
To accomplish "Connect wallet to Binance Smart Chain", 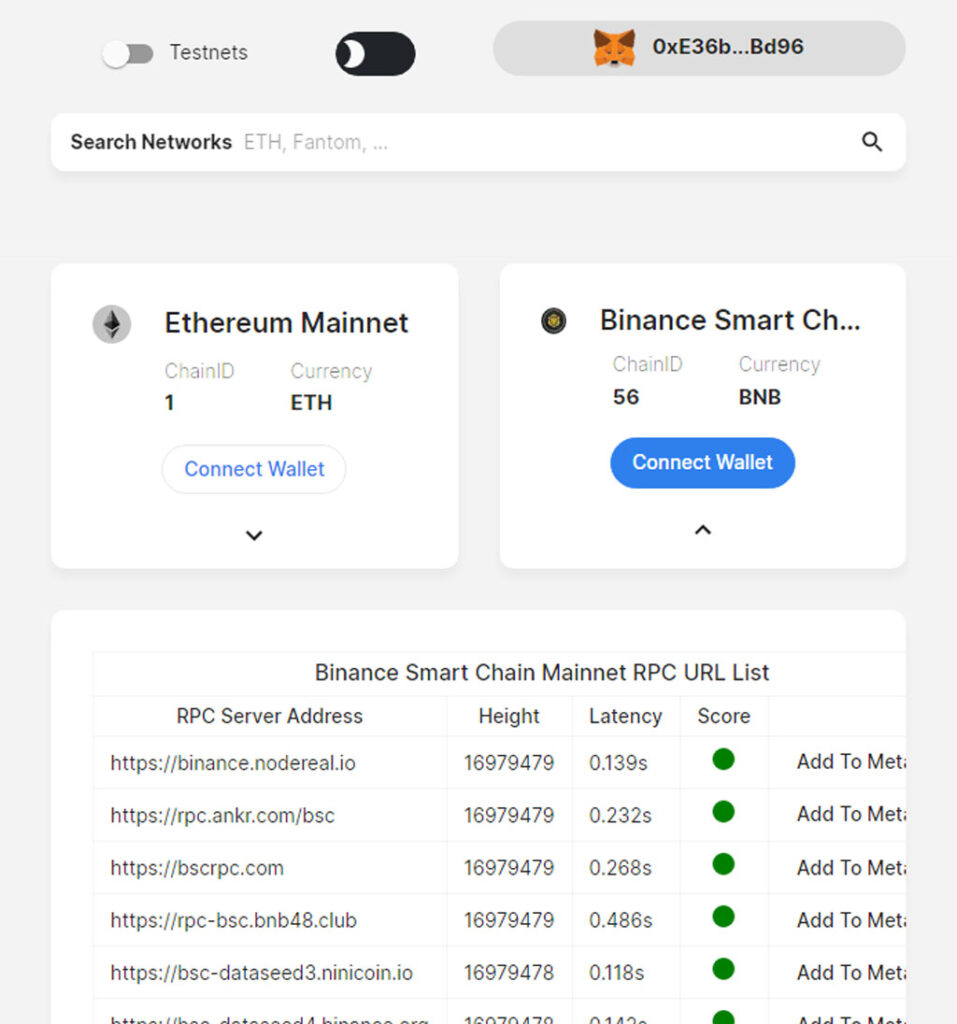I will click(x=702, y=462).
